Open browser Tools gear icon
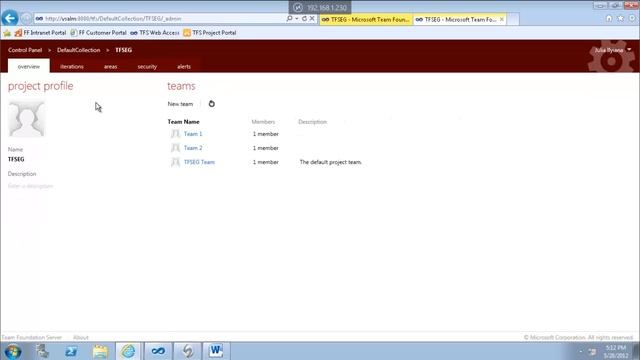The width and height of the screenshot is (640, 360). point(632,18)
